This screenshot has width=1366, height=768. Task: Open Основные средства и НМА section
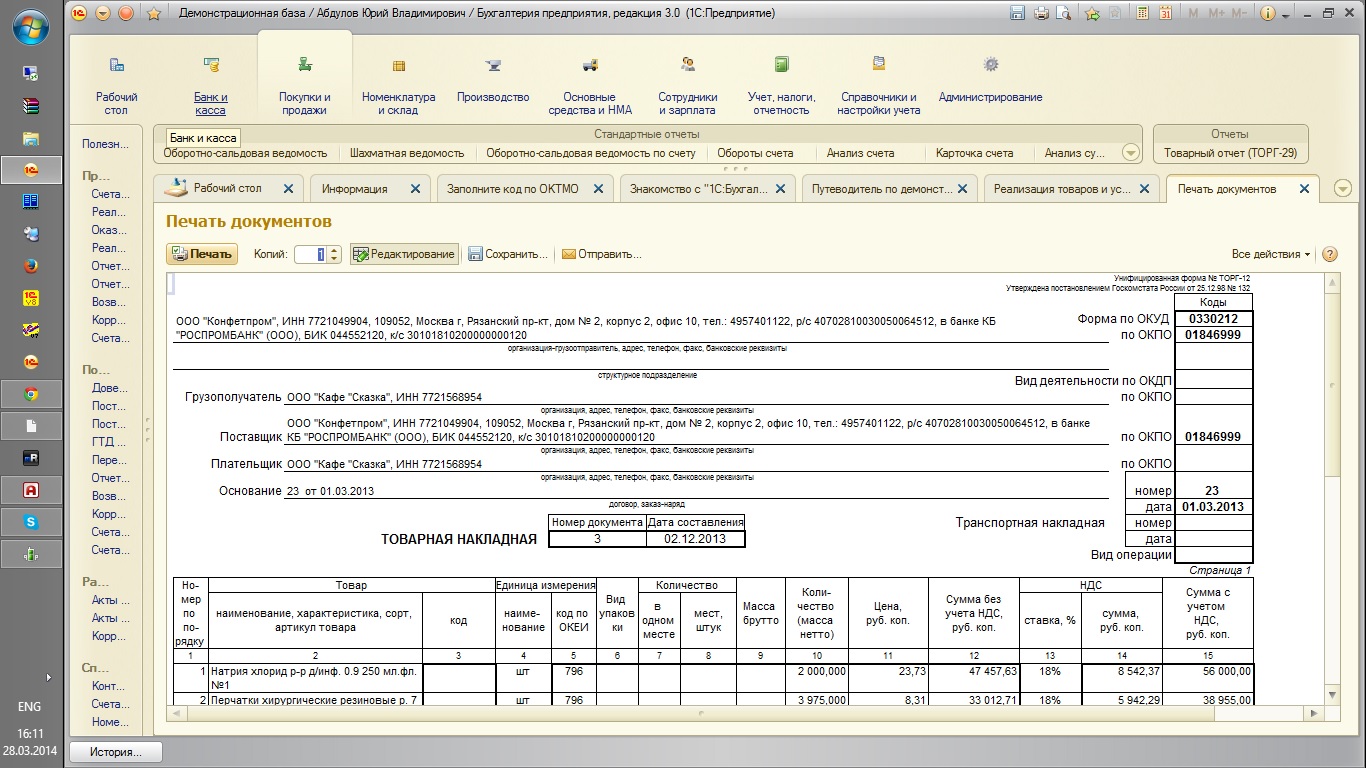(590, 85)
